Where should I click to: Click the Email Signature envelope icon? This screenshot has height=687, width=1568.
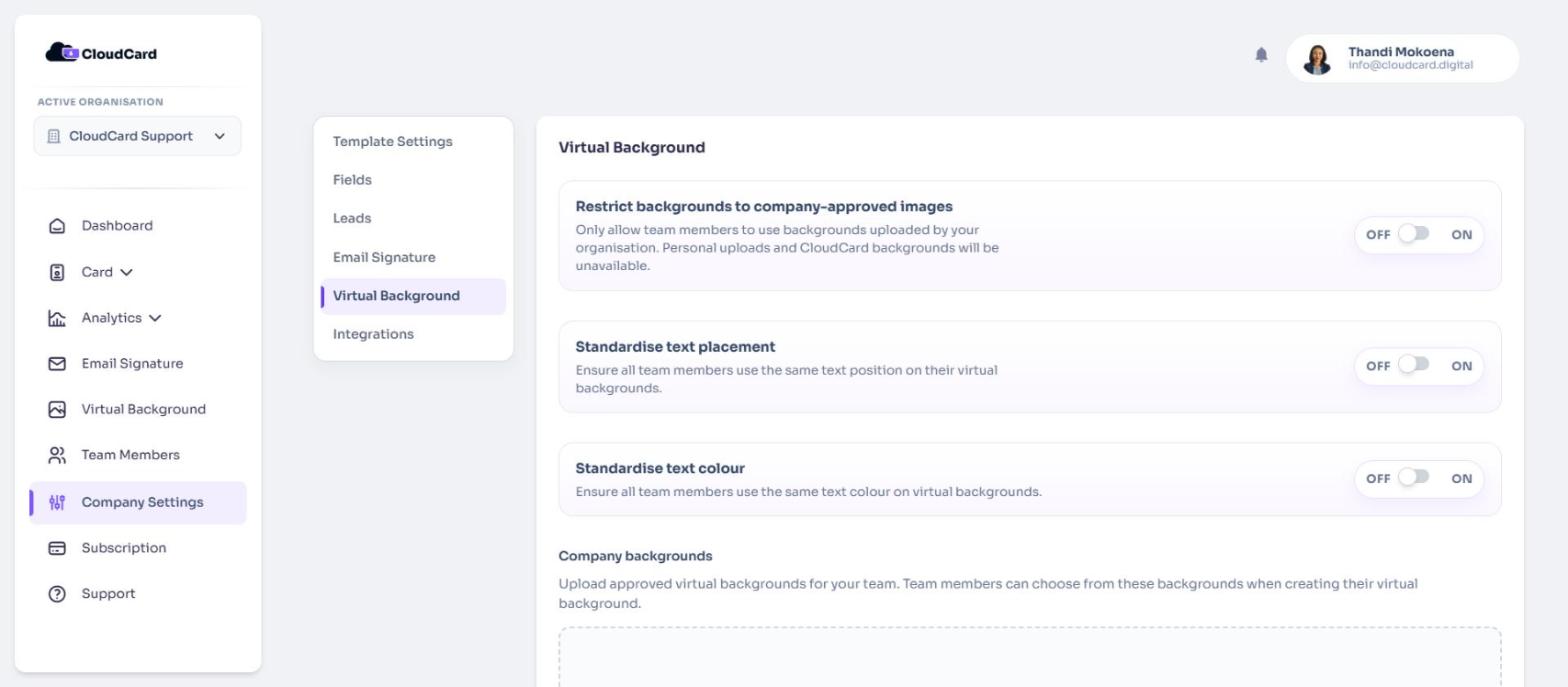pos(57,364)
